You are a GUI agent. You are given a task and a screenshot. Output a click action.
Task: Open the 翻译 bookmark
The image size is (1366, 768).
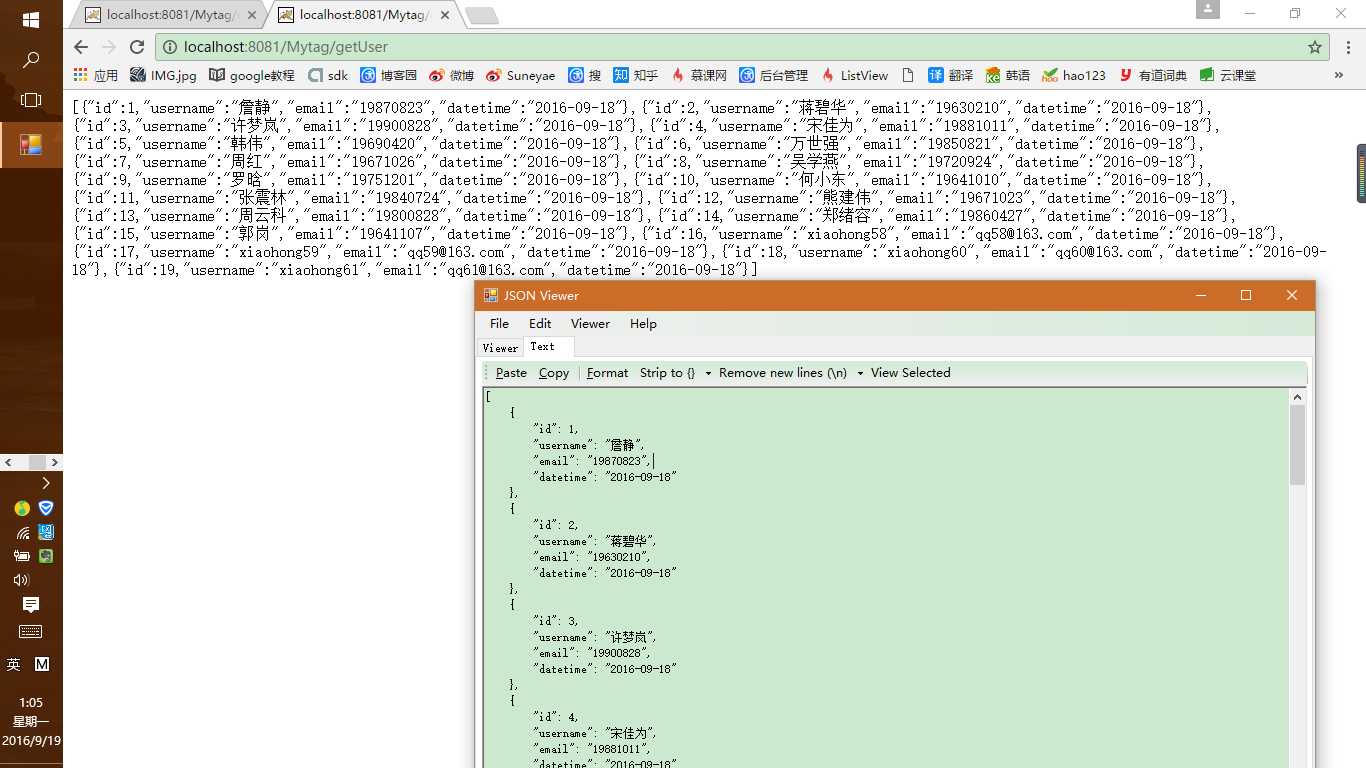(951, 75)
